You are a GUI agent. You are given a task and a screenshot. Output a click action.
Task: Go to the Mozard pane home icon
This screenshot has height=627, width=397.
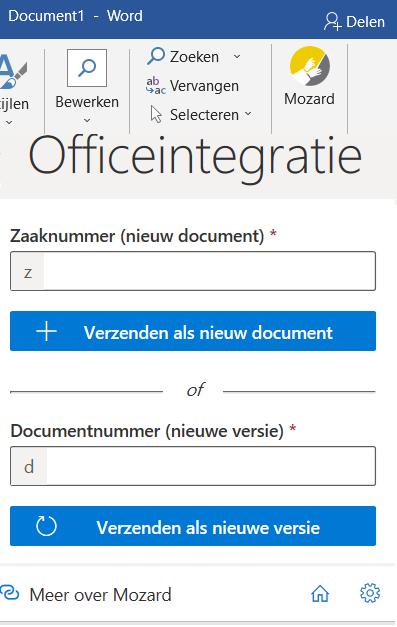coord(320,593)
